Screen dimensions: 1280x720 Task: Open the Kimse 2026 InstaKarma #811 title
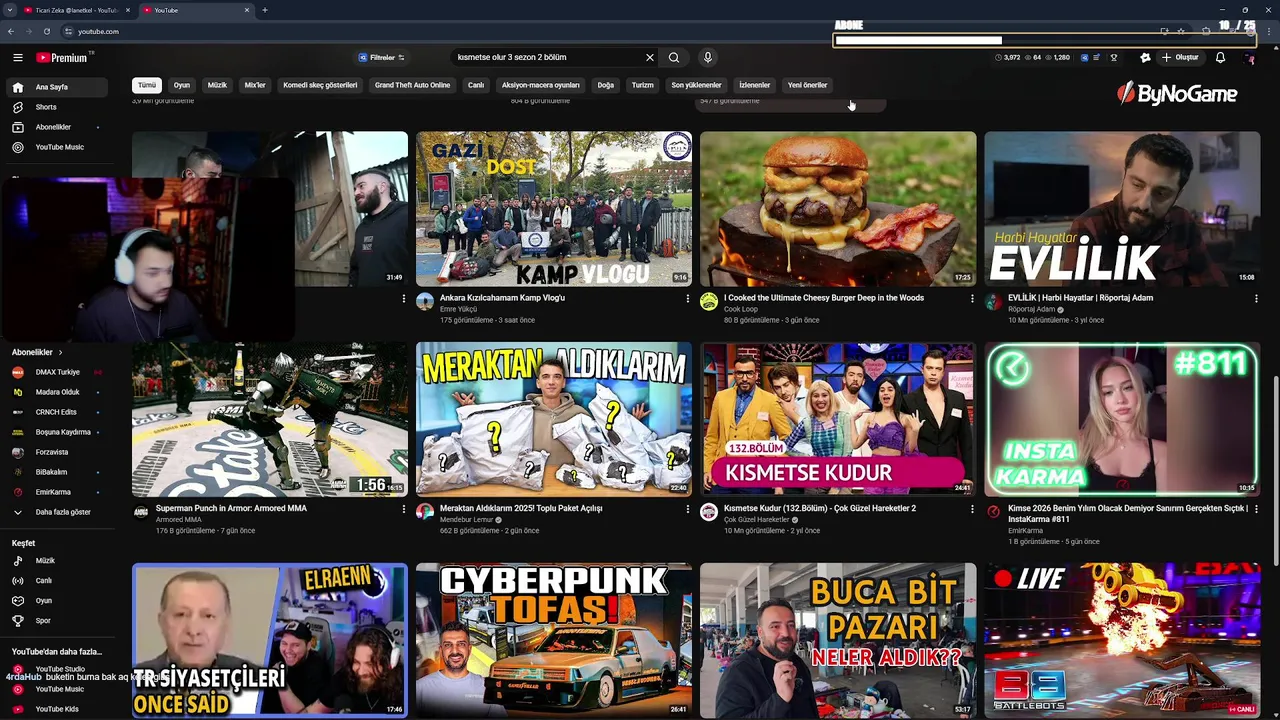[1128, 514]
